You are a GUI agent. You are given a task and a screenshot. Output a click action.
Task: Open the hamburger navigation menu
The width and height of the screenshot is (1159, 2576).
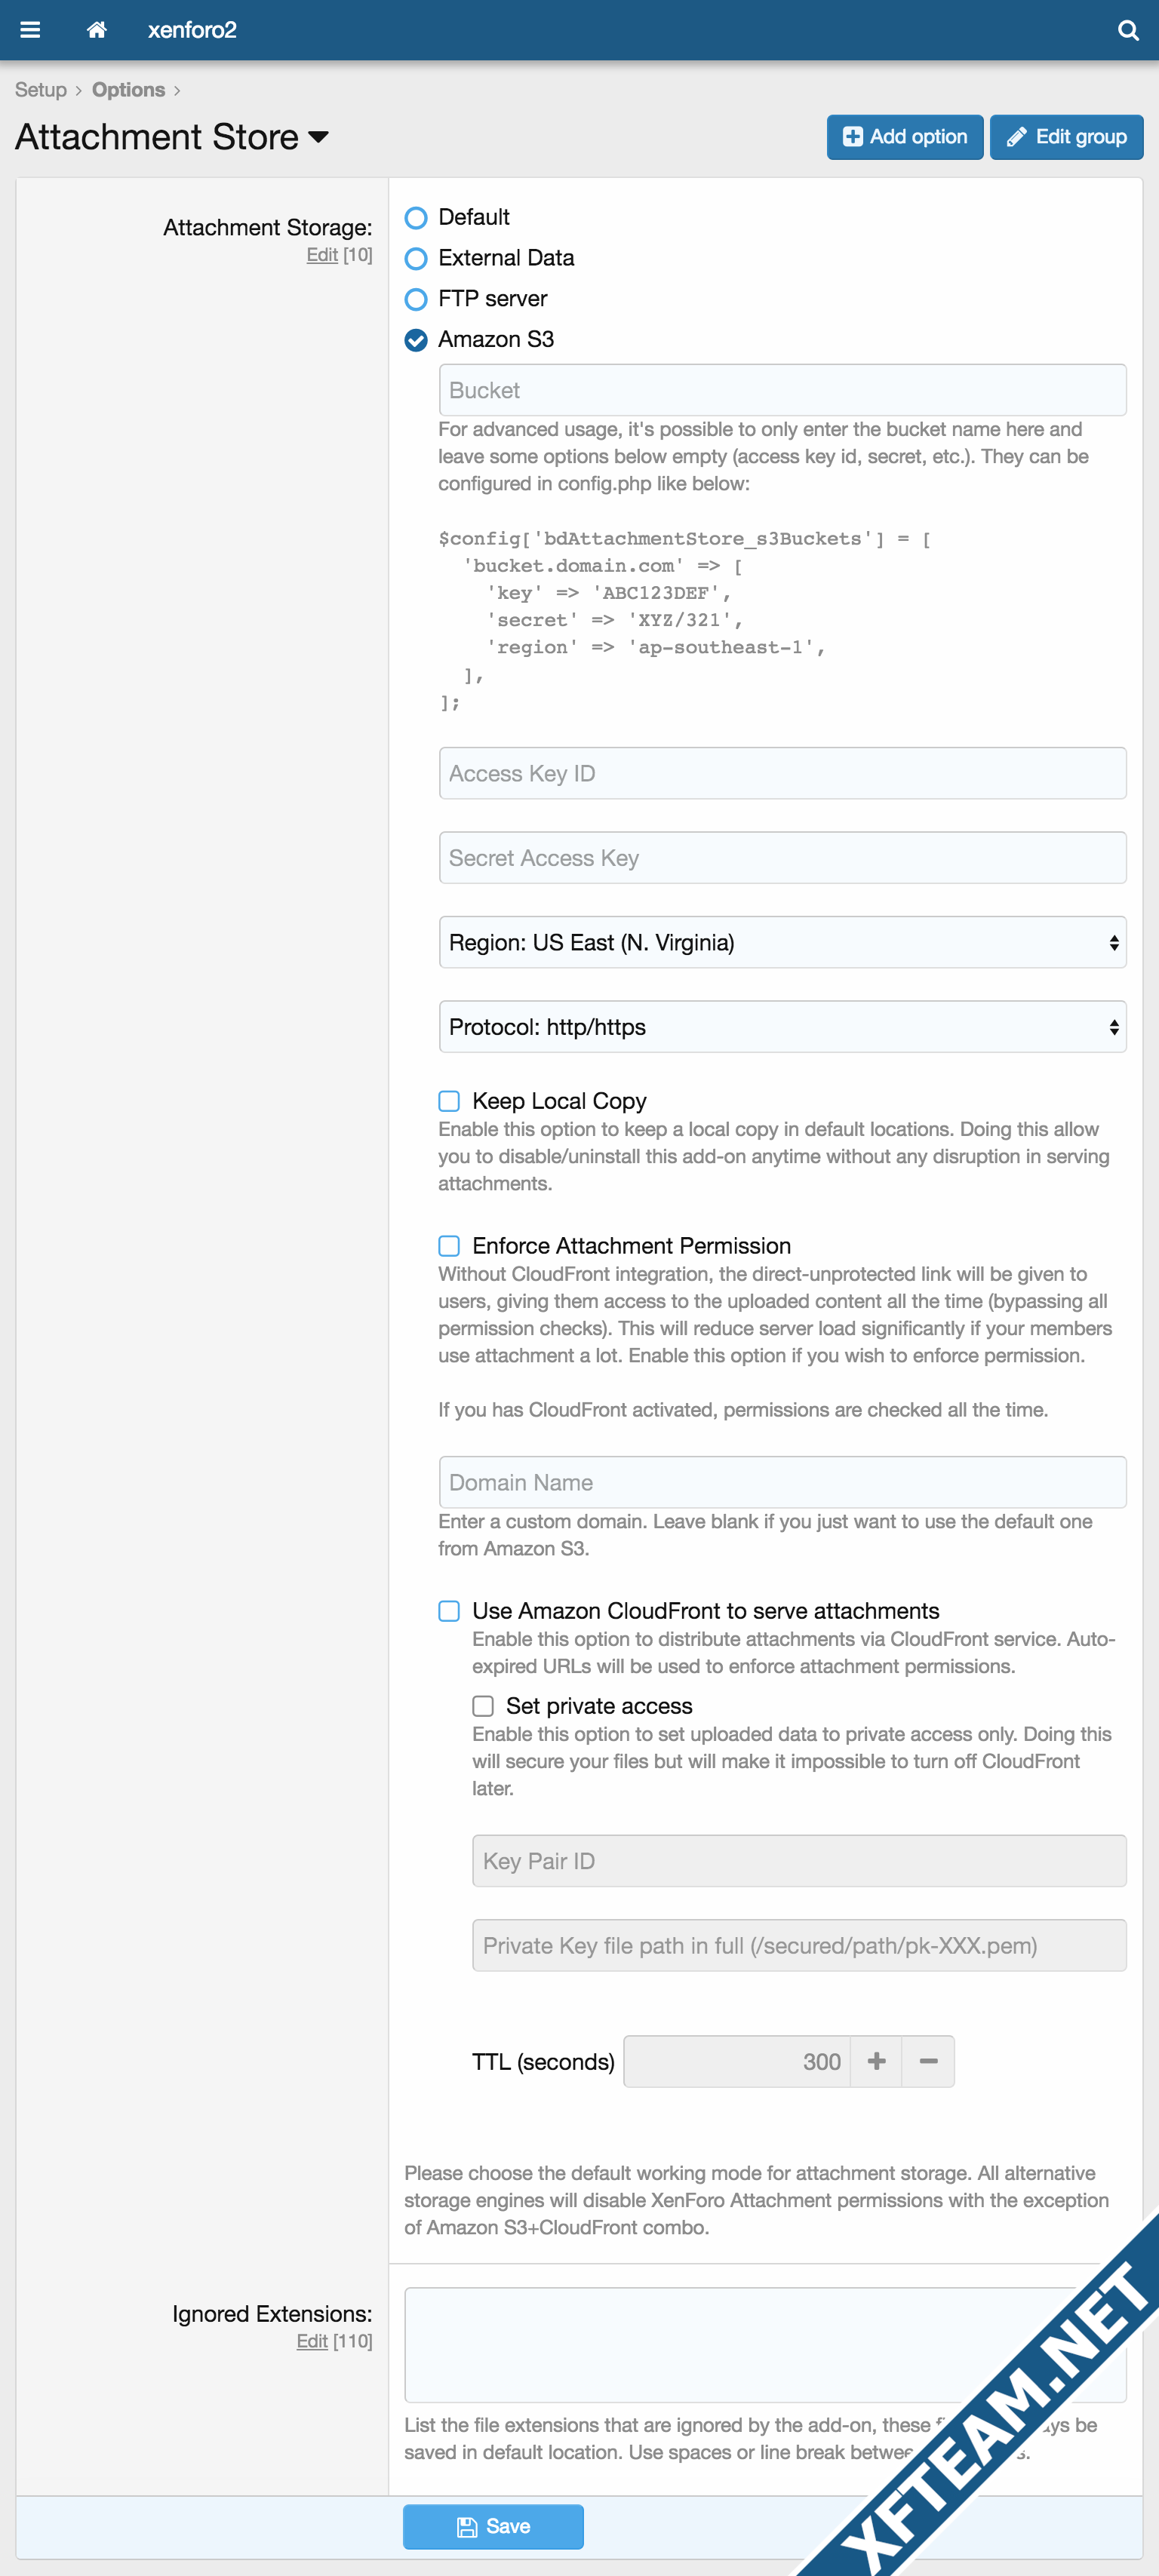(30, 30)
